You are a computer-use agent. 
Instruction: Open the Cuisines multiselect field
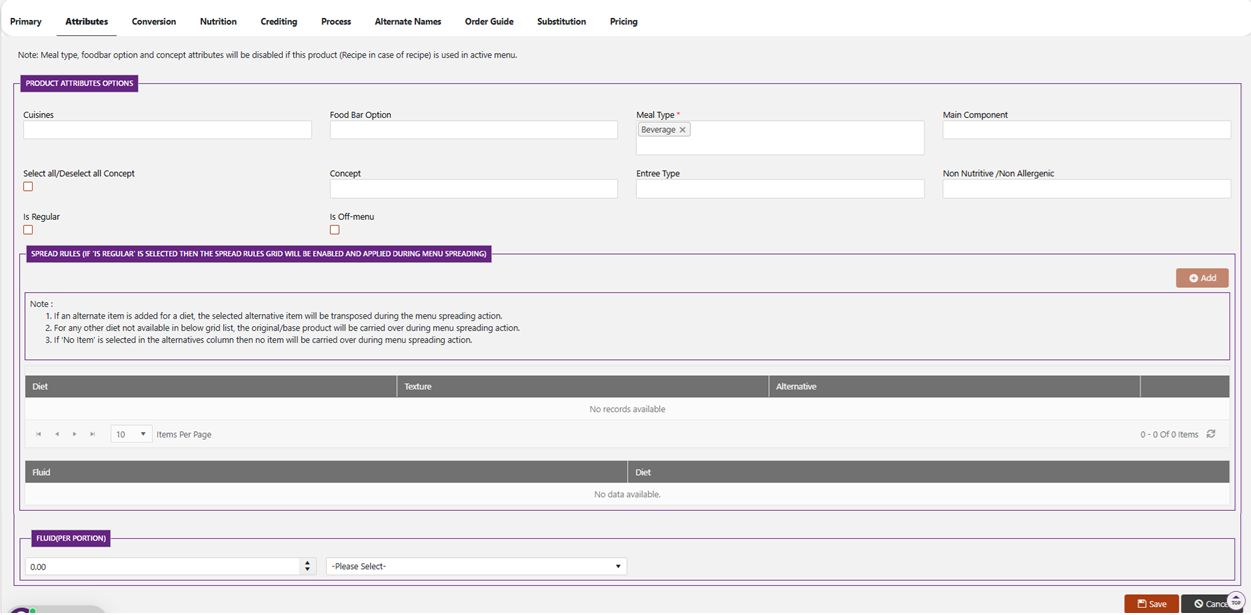[167, 130]
